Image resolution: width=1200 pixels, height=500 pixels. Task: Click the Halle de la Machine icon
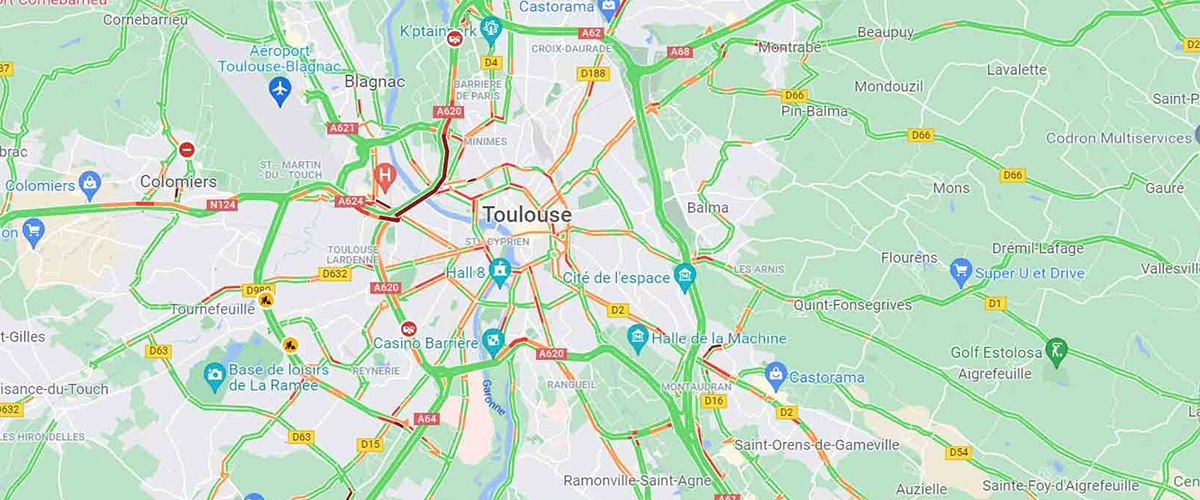click(637, 338)
